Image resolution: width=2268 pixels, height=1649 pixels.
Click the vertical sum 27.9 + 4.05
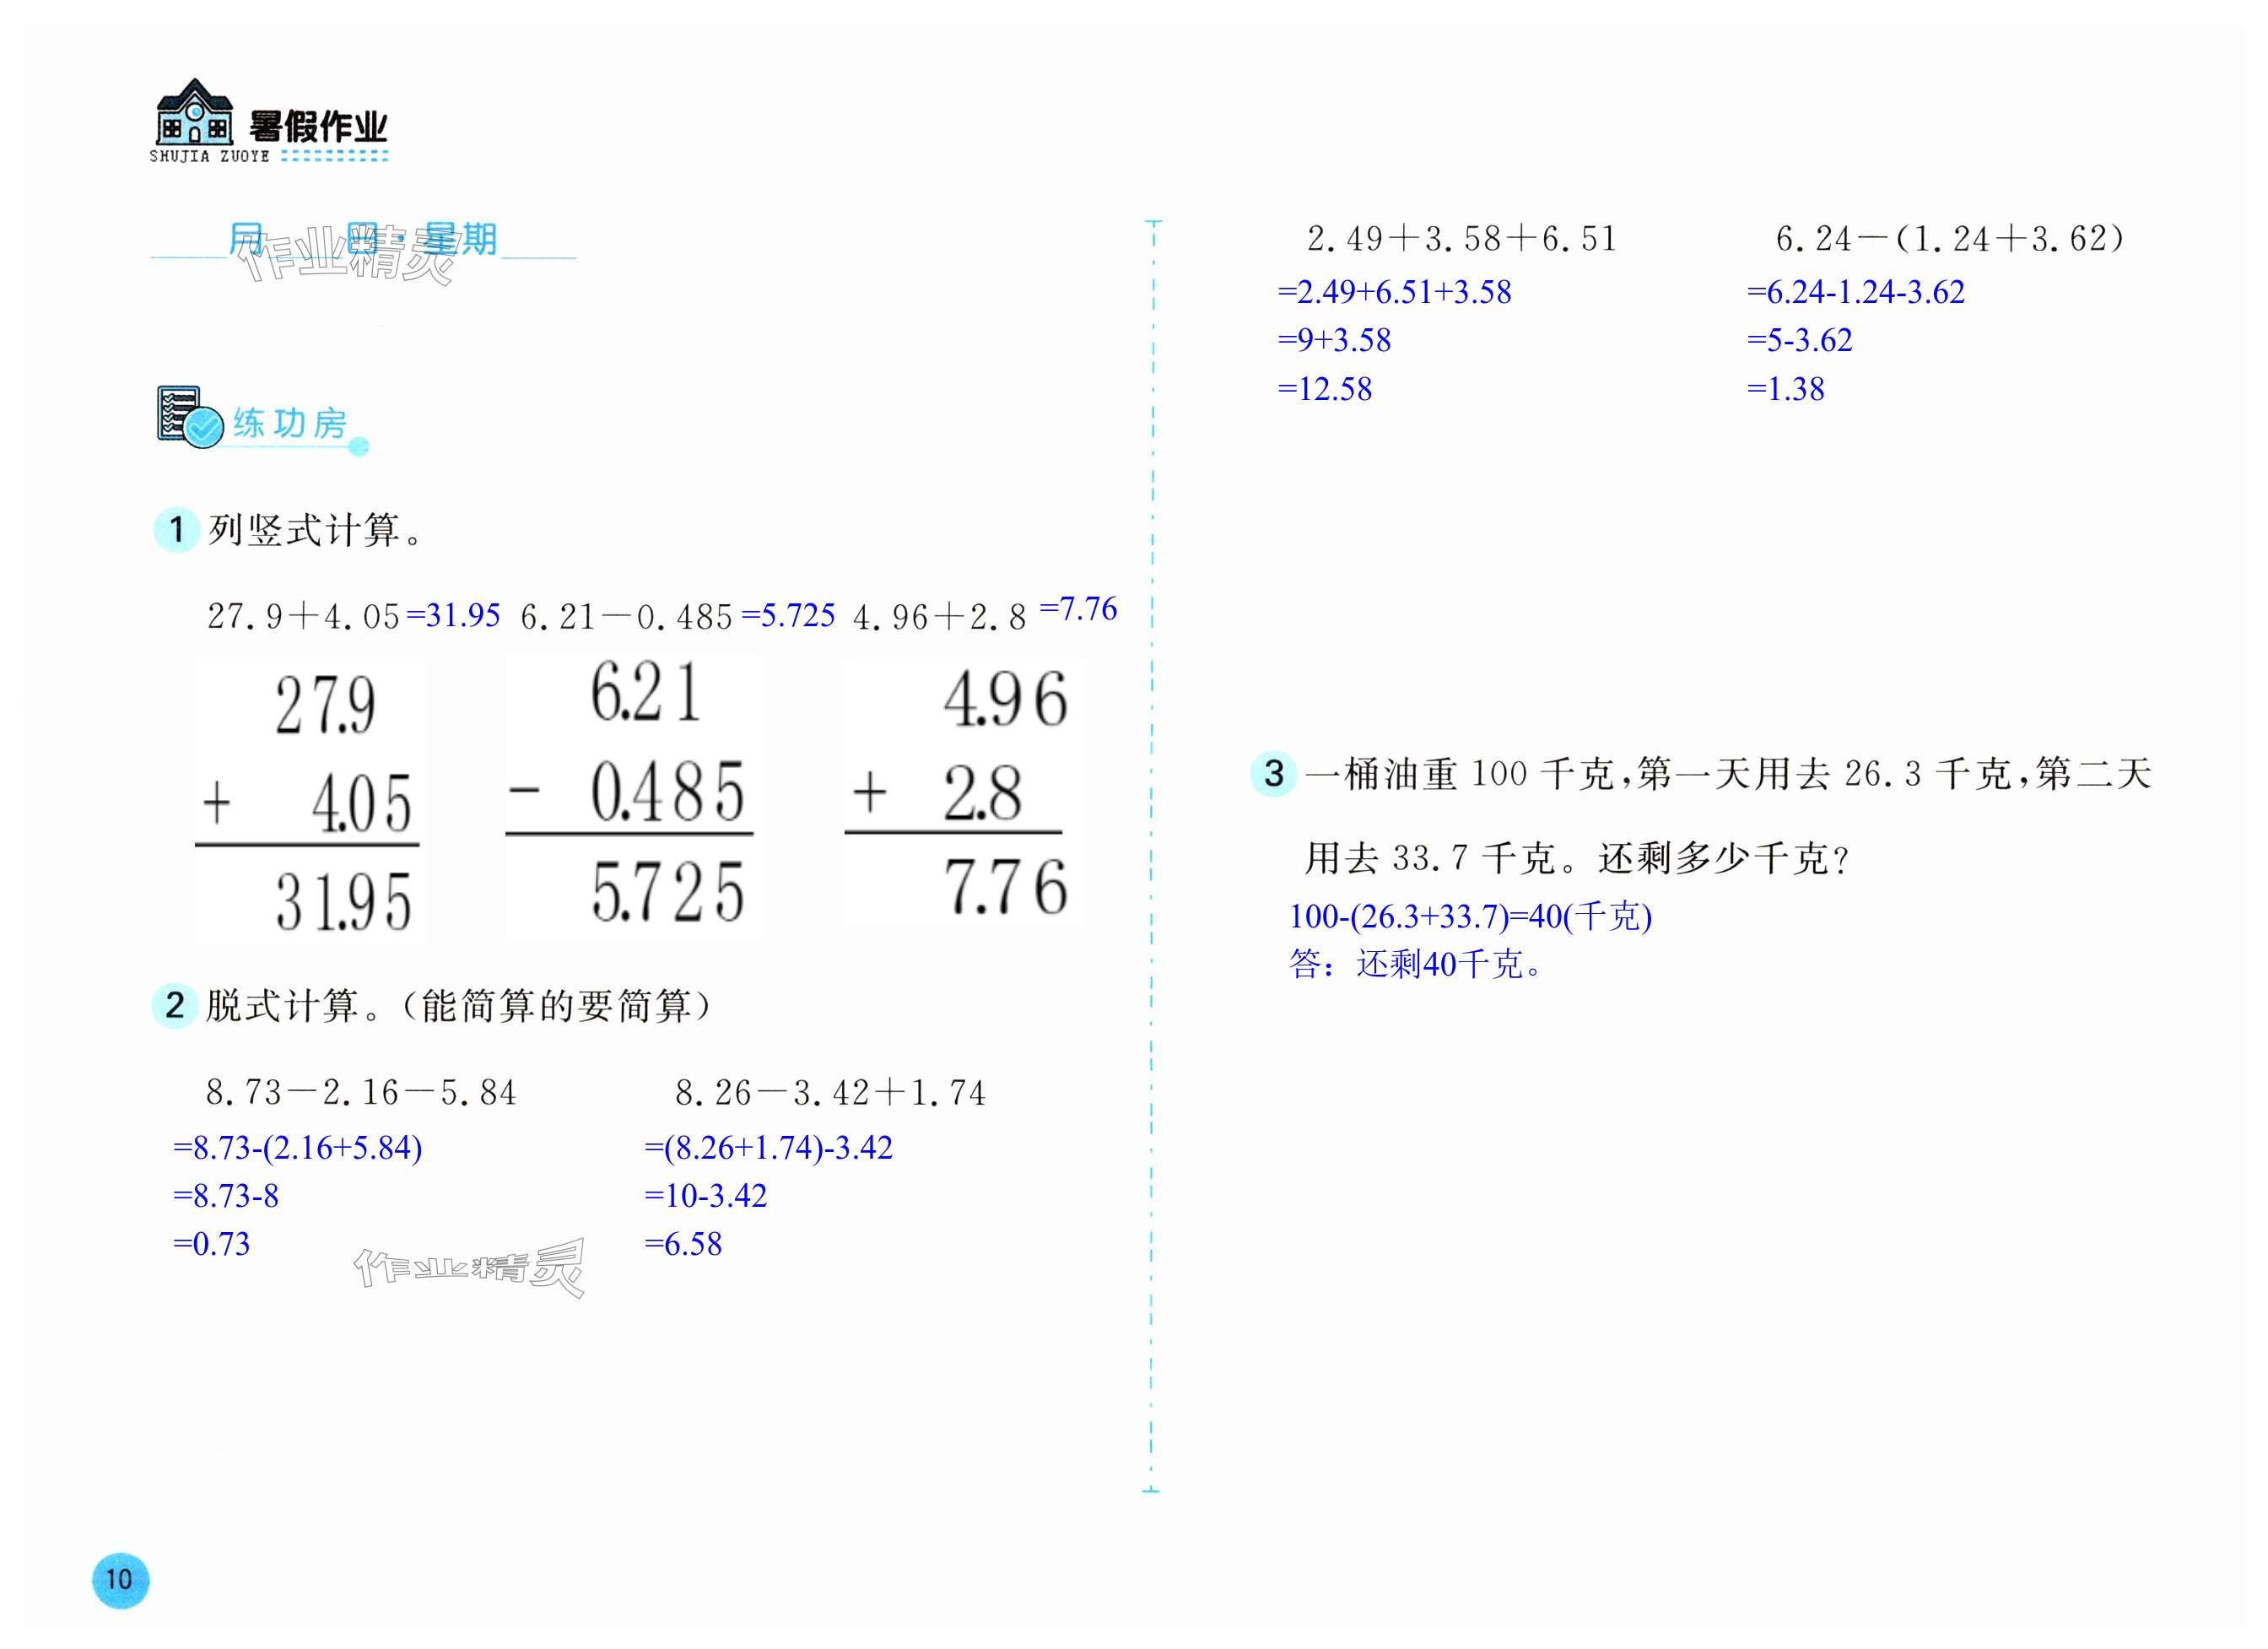pyautogui.click(x=311, y=799)
